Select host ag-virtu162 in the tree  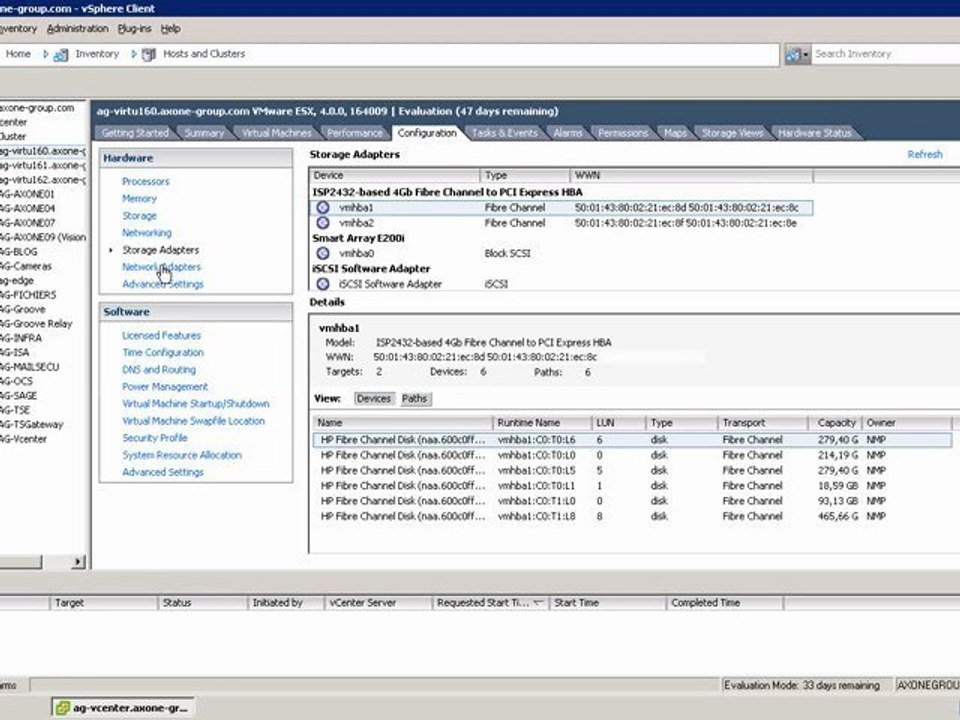click(43, 180)
